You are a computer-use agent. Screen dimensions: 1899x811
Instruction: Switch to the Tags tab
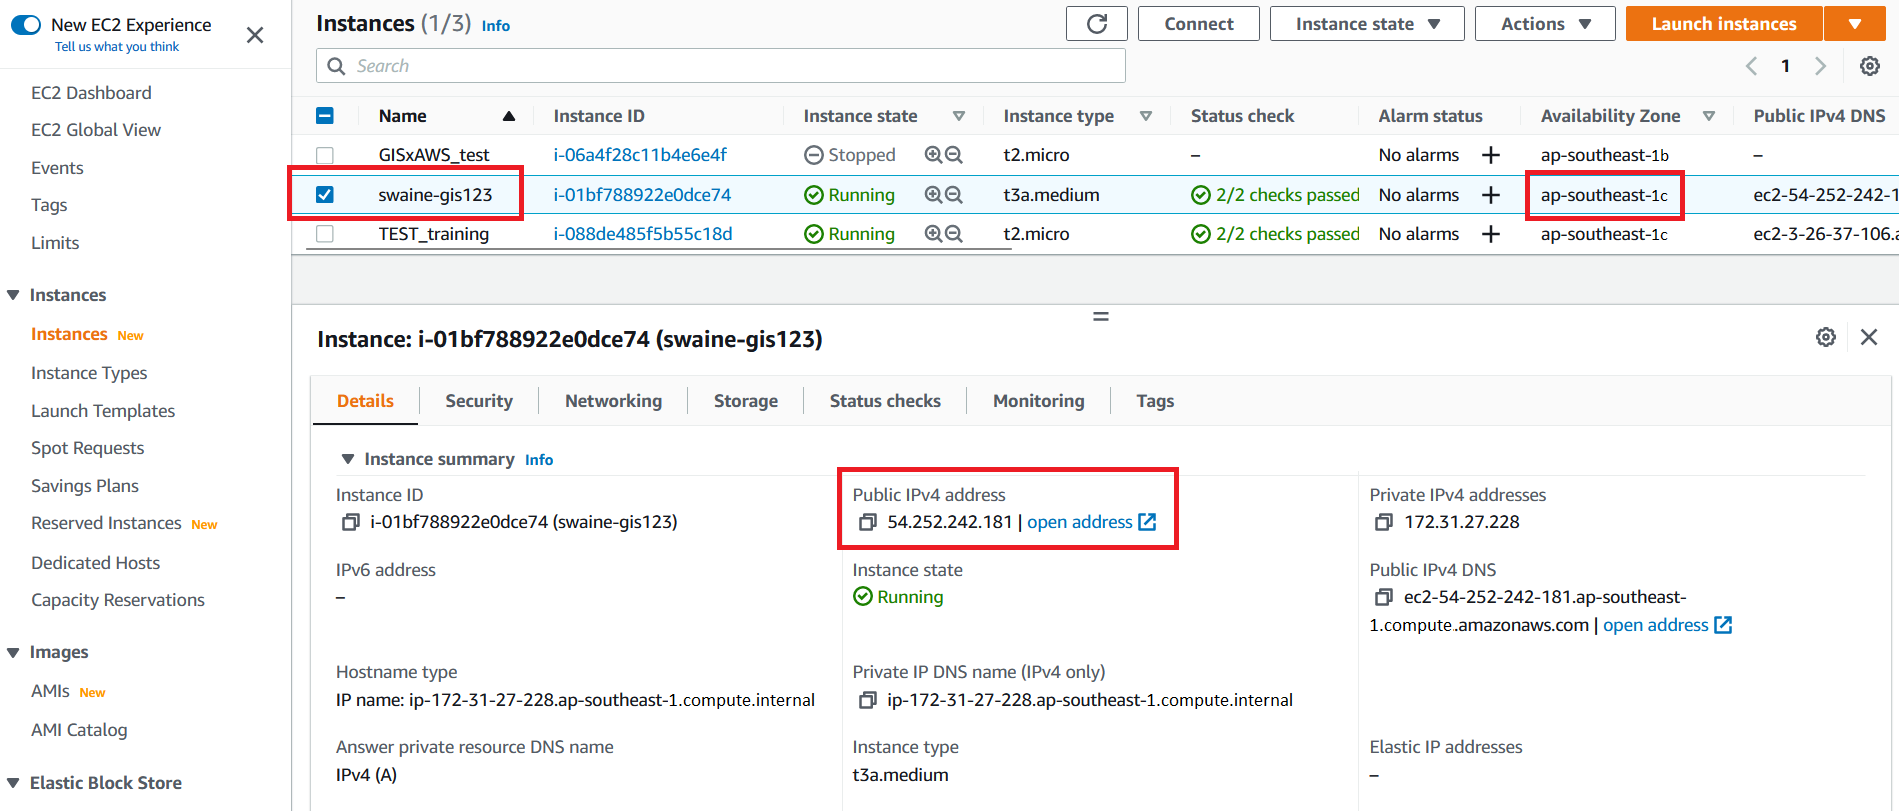tap(1155, 401)
